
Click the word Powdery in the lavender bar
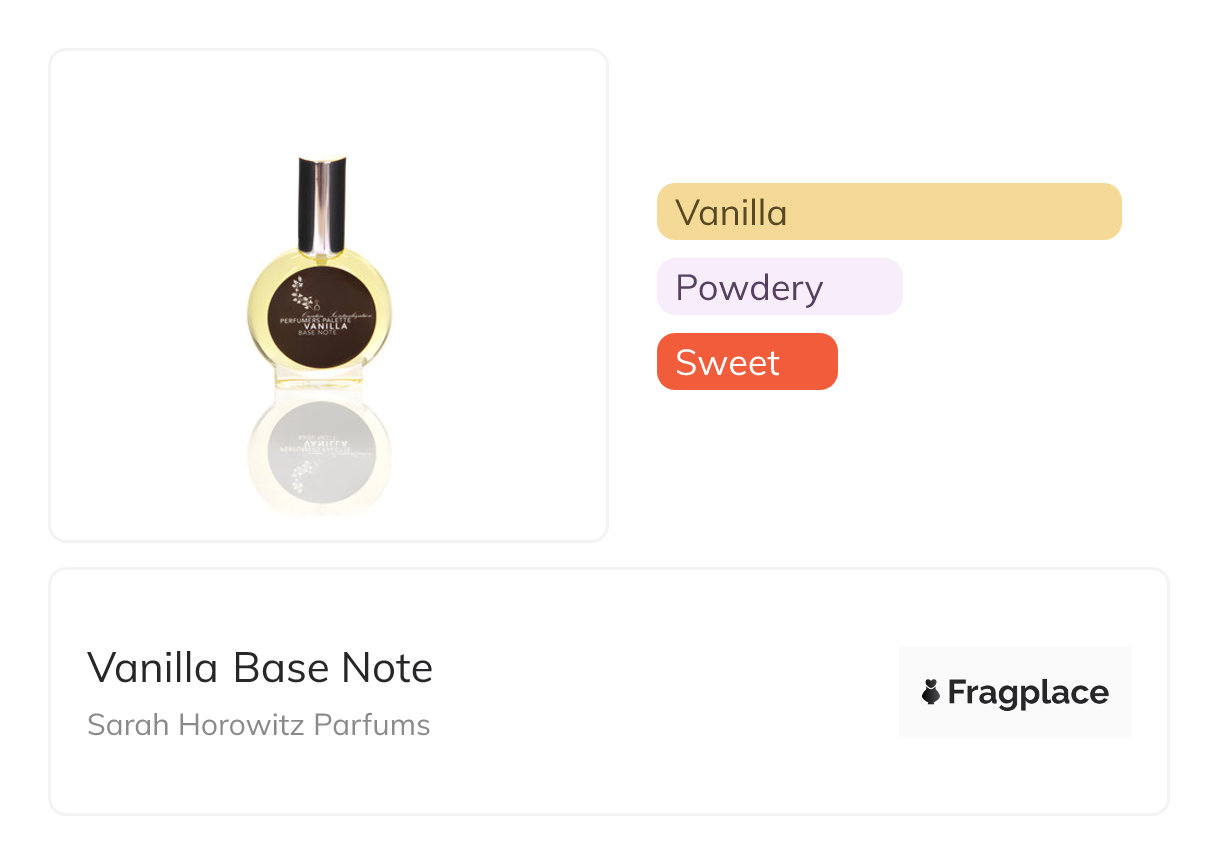pyautogui.click(x=749, y=288)
